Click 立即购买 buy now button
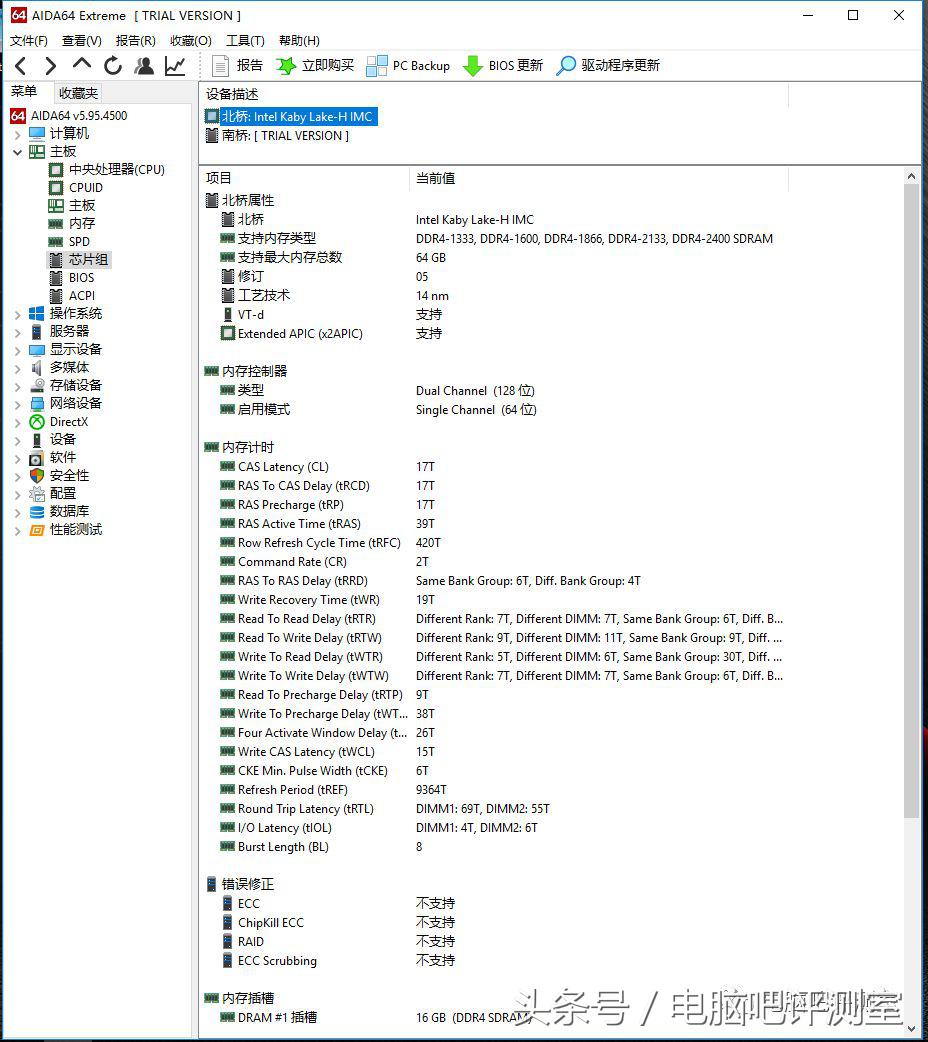The height and width of the screenshot is (1042, 928). pyautogui.click(x=315, y=66)
